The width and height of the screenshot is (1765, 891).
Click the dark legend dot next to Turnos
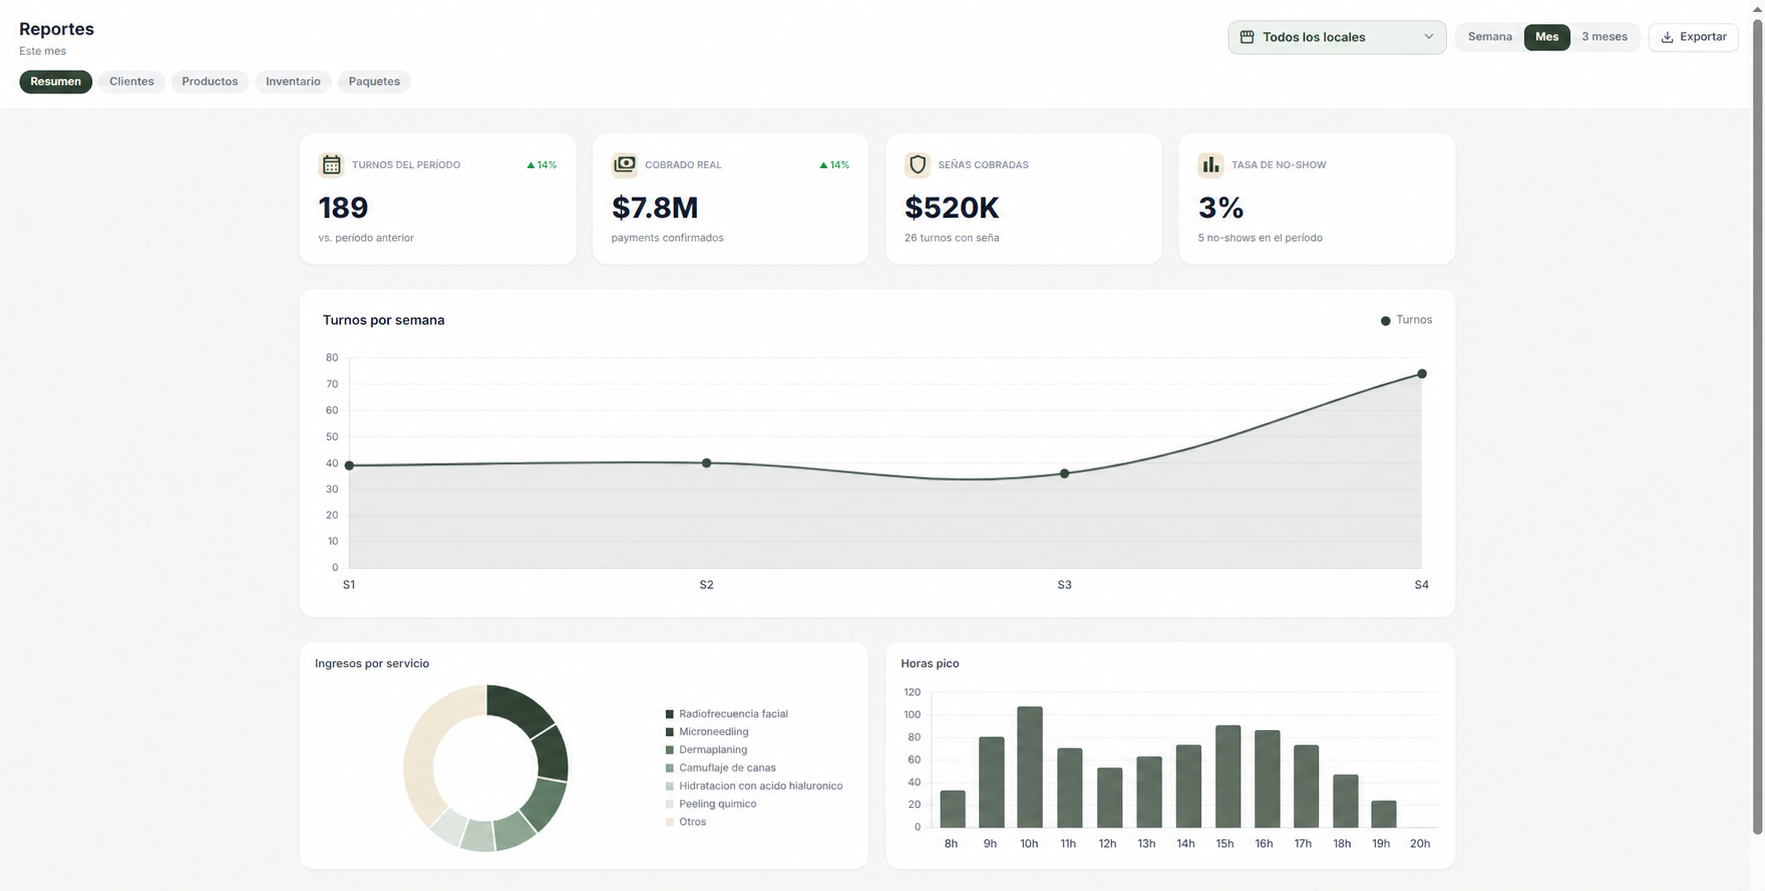tap(1385, 321)
